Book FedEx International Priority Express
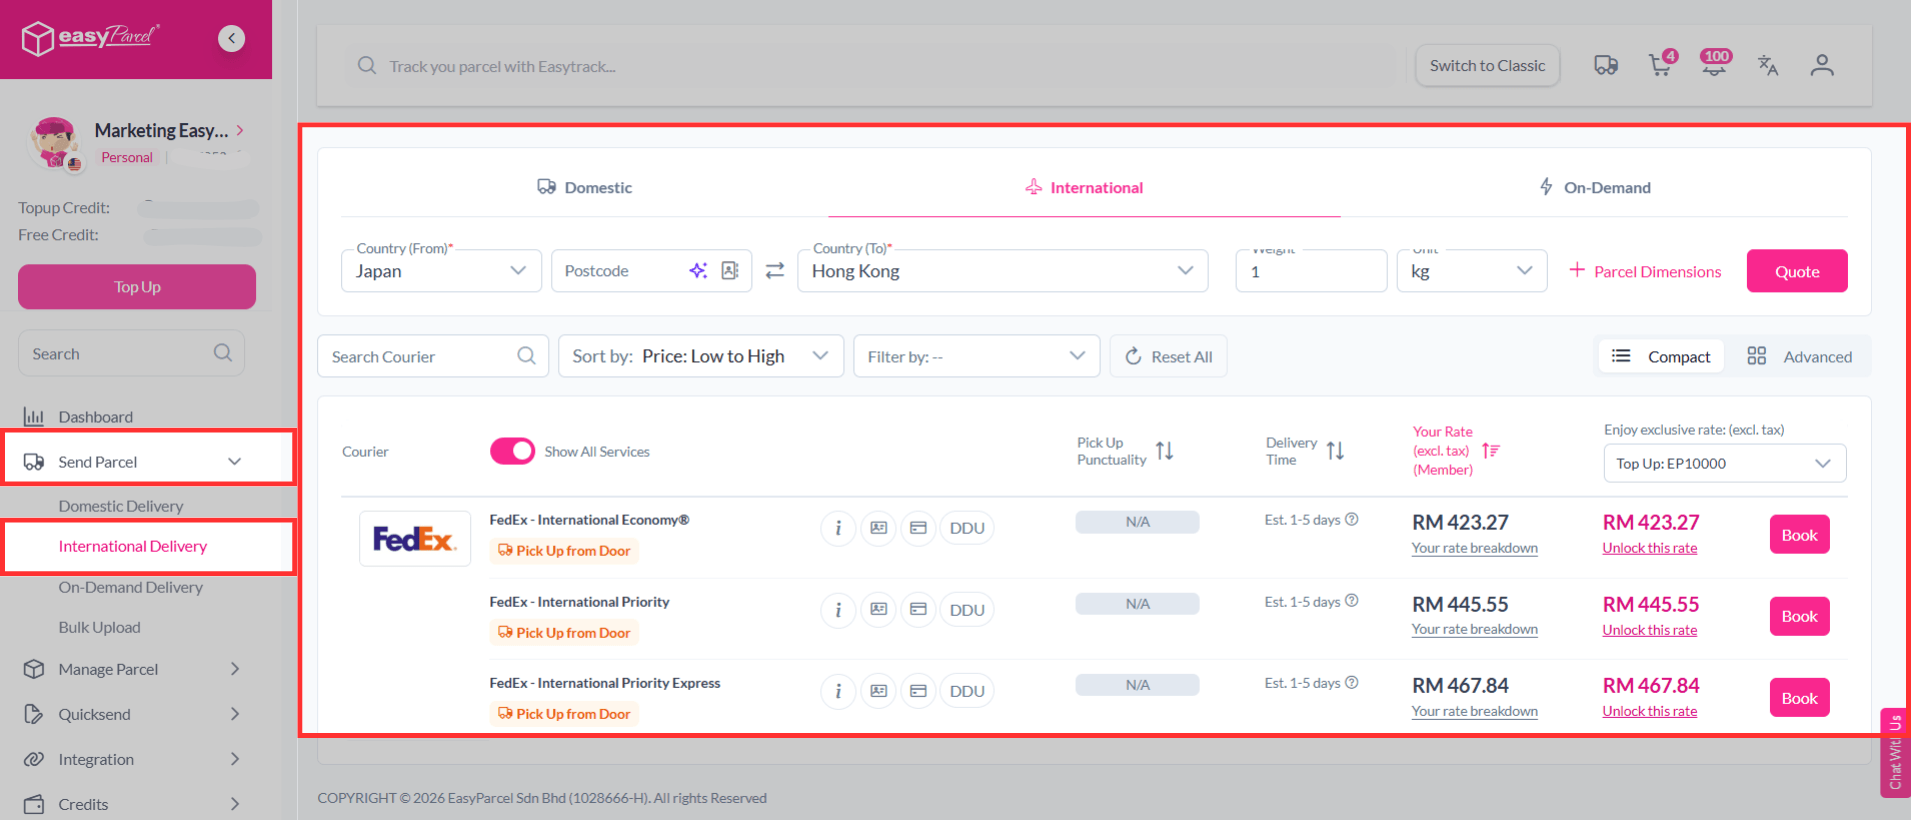This screenshot has height=820, width=1911. [x=1799, y=698]
